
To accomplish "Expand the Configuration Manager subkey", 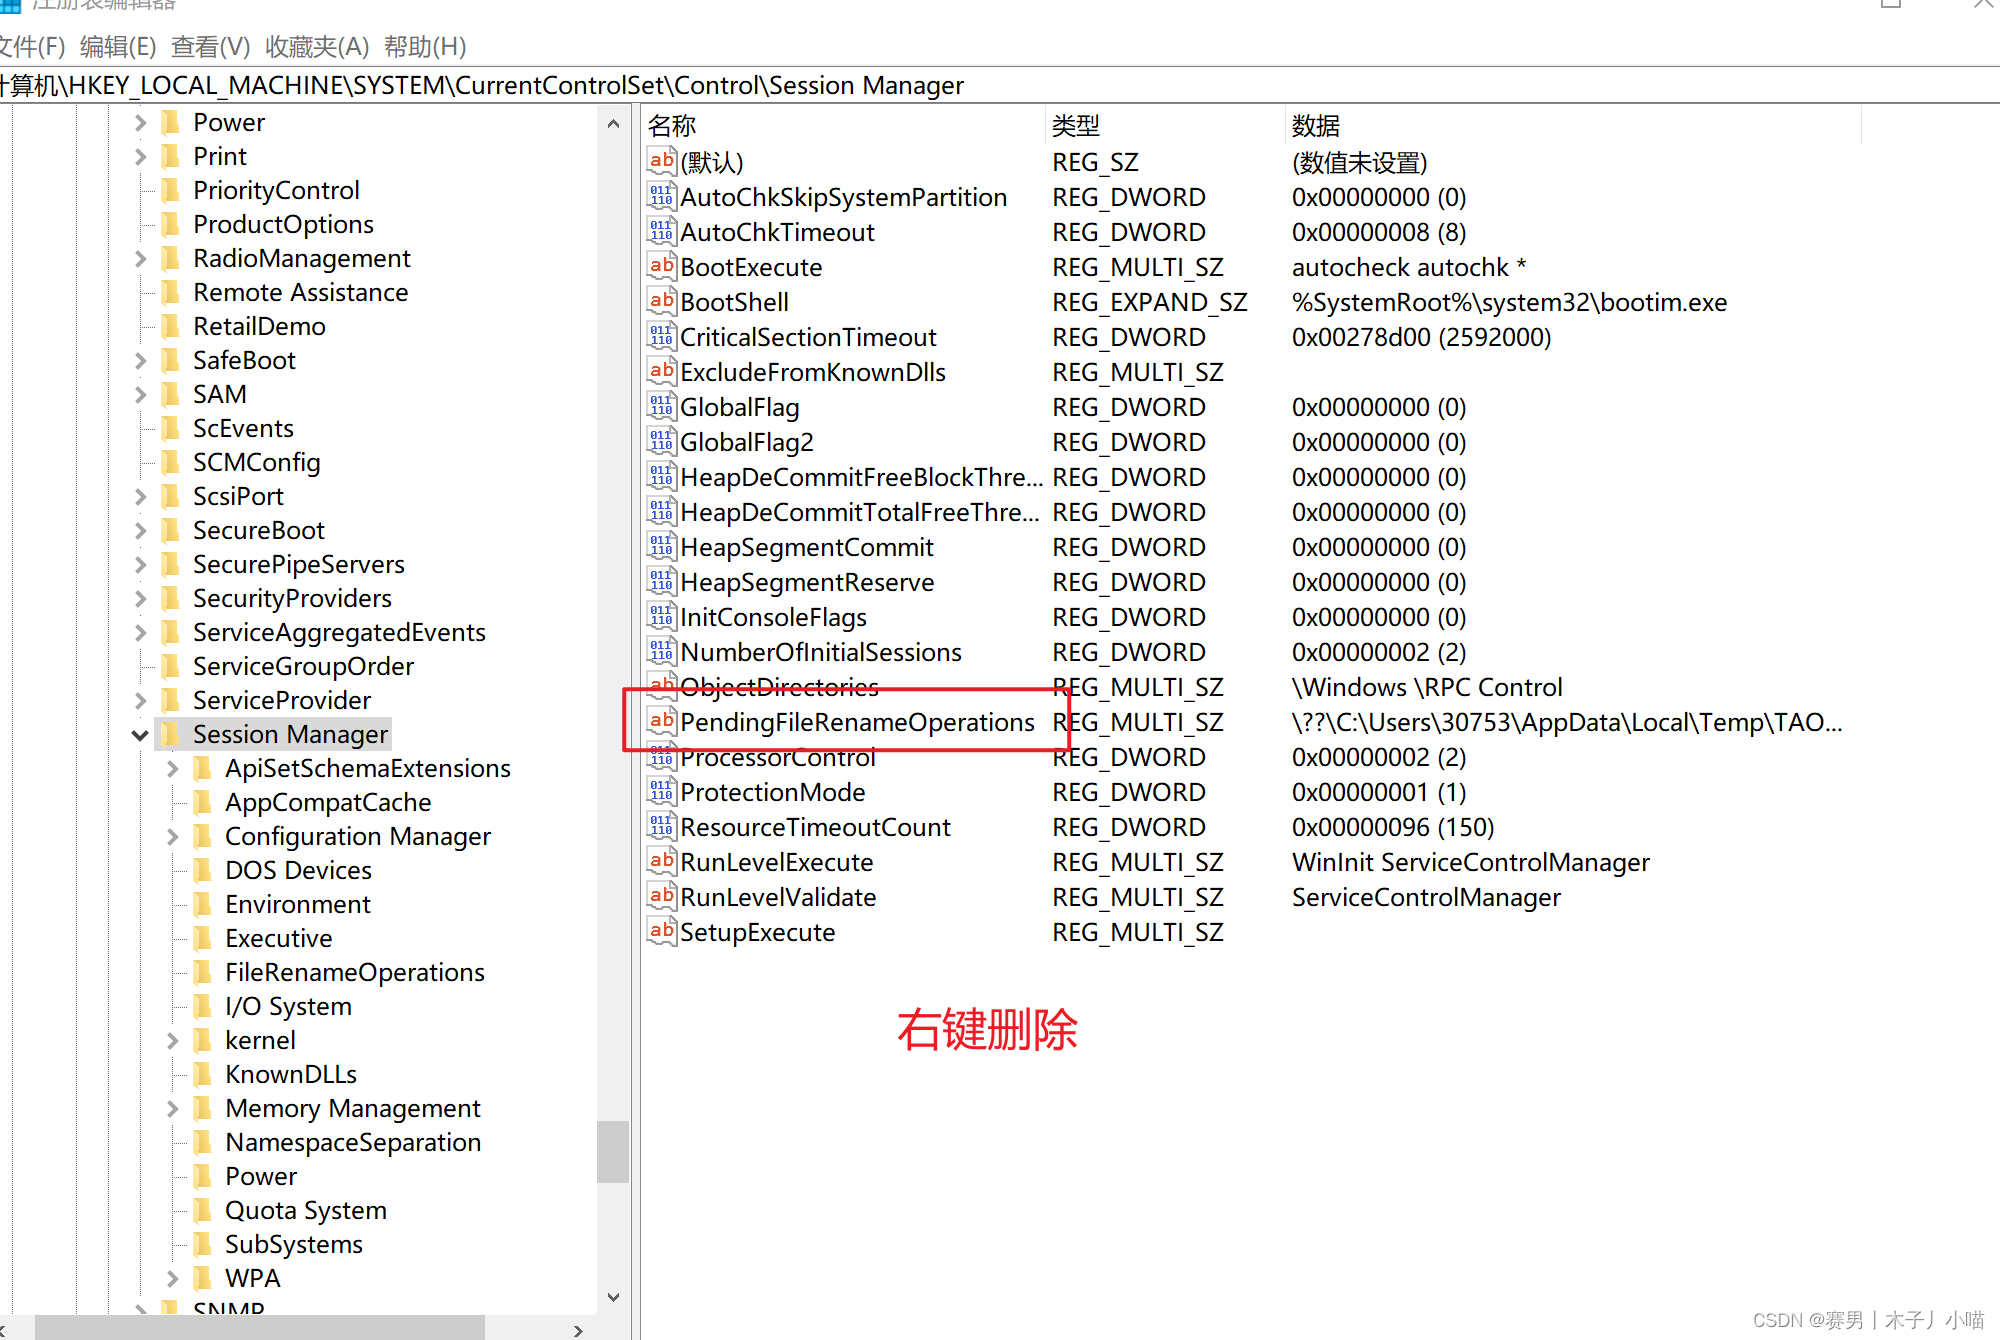I will pyautogui.click(x=172, y=837).
